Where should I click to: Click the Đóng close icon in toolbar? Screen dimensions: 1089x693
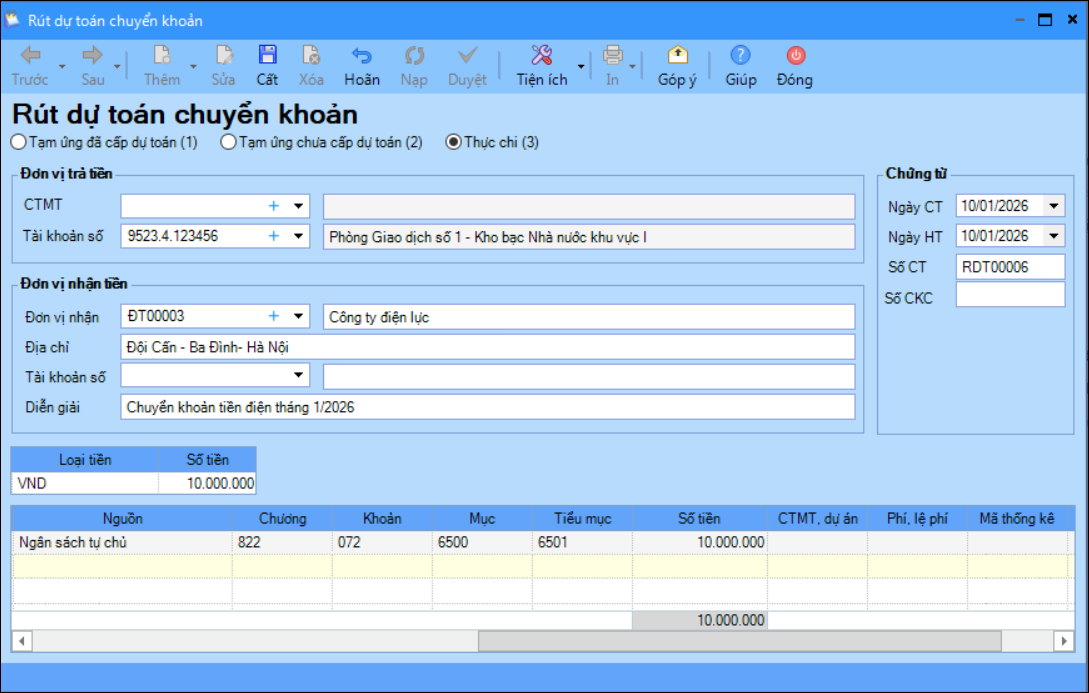pyautogui.click(x=795, y=56)
